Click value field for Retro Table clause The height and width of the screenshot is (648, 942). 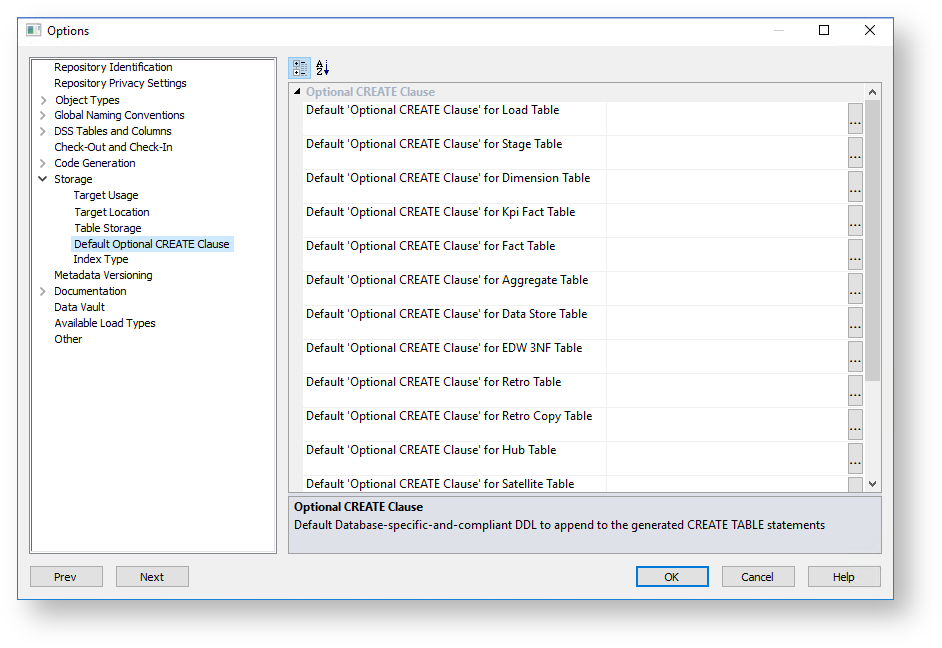click(726, 390)
